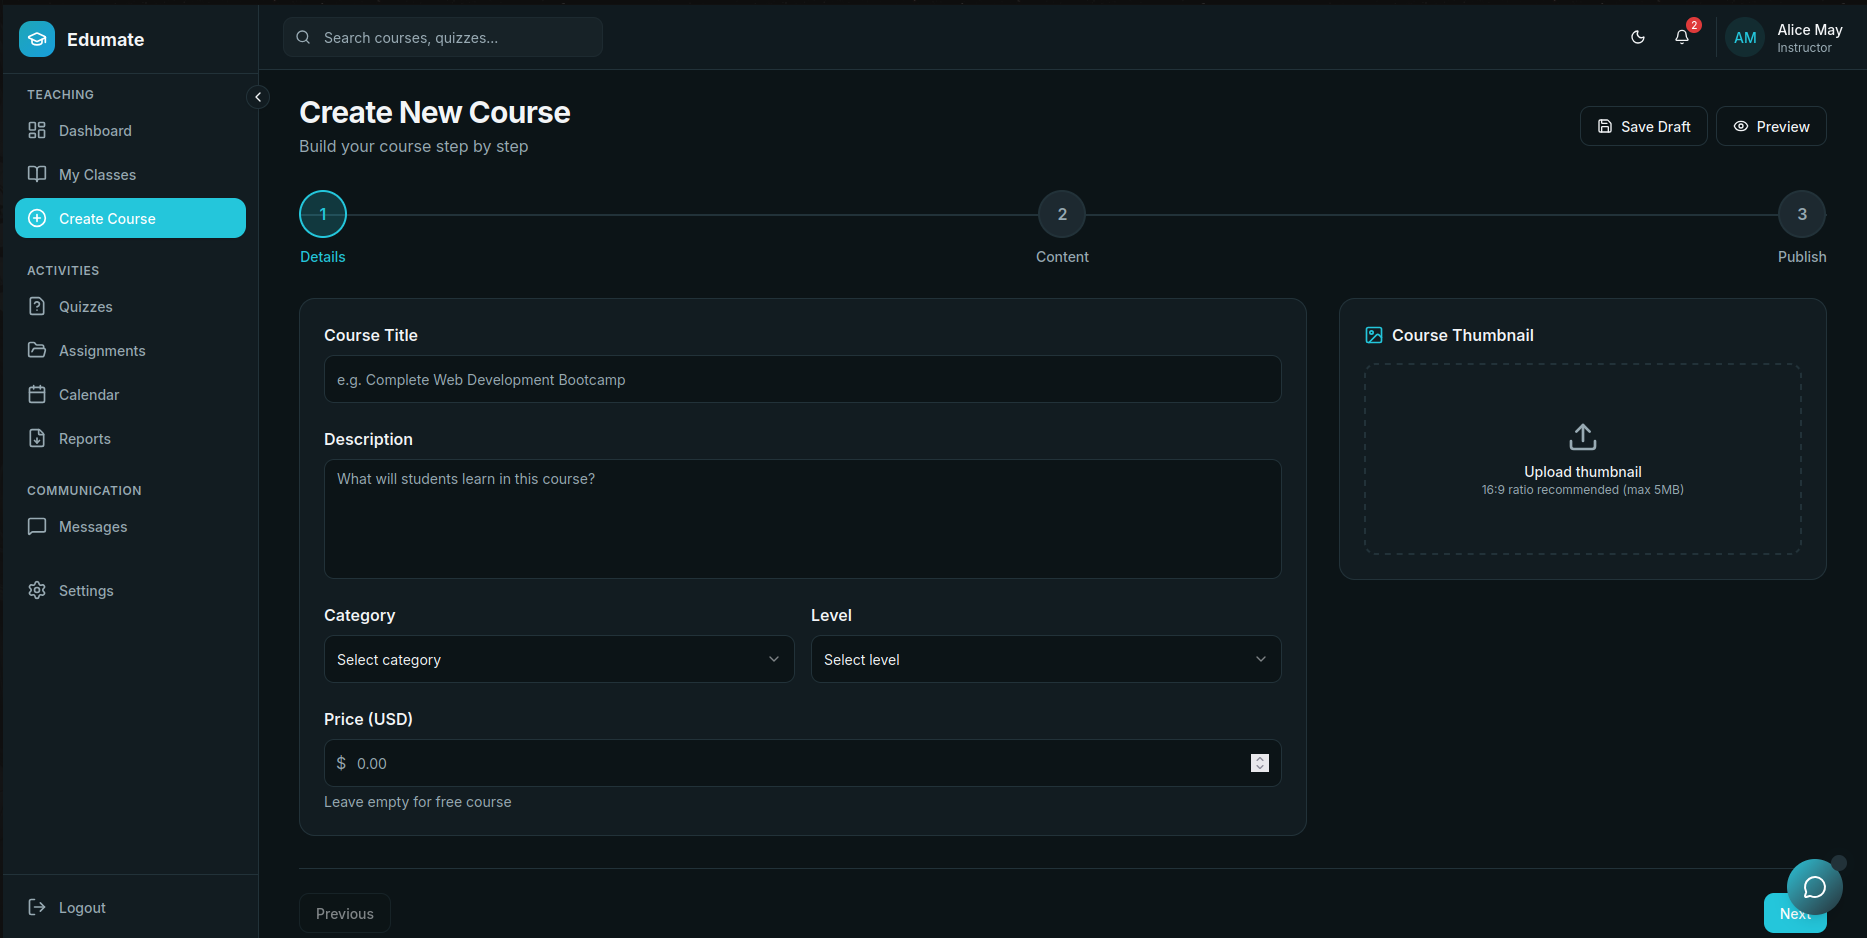
Task: Click the Preview button
Action: pyautogui.click(x=1771, y=126)
